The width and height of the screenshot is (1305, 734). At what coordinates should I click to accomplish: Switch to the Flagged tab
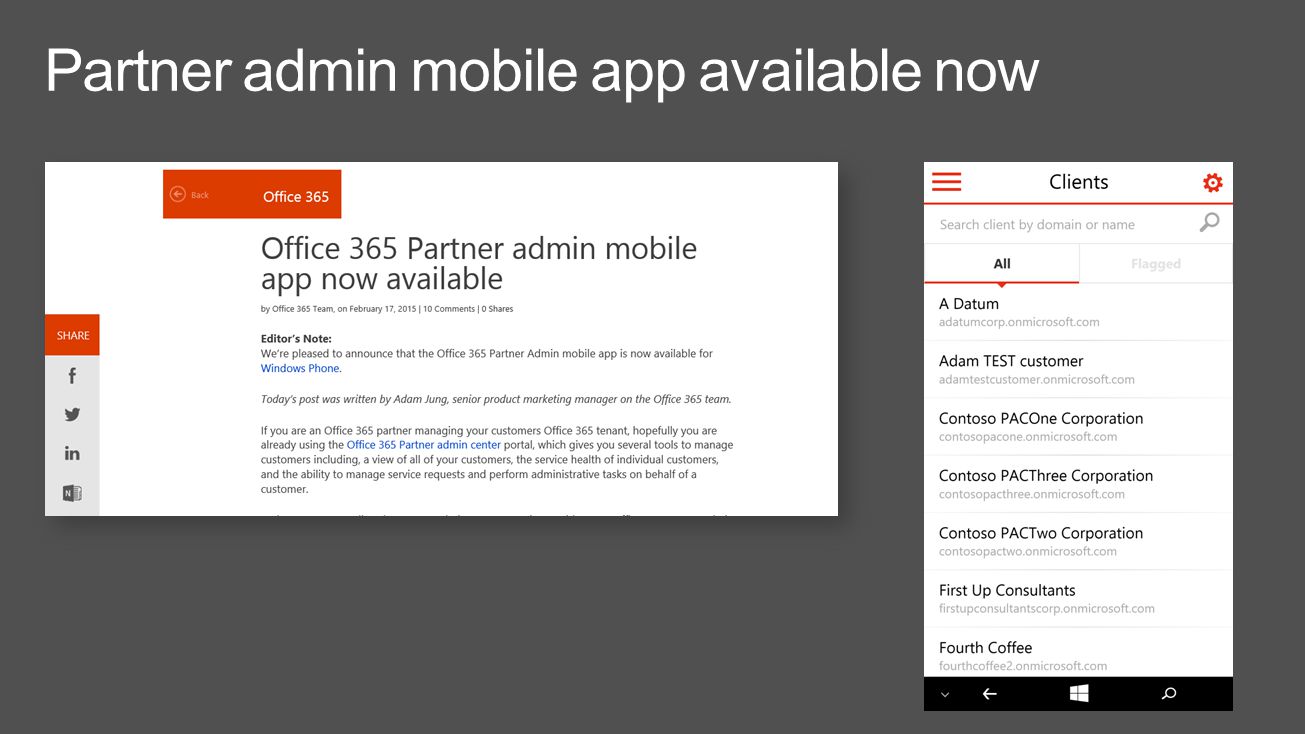pos(1156,264)
